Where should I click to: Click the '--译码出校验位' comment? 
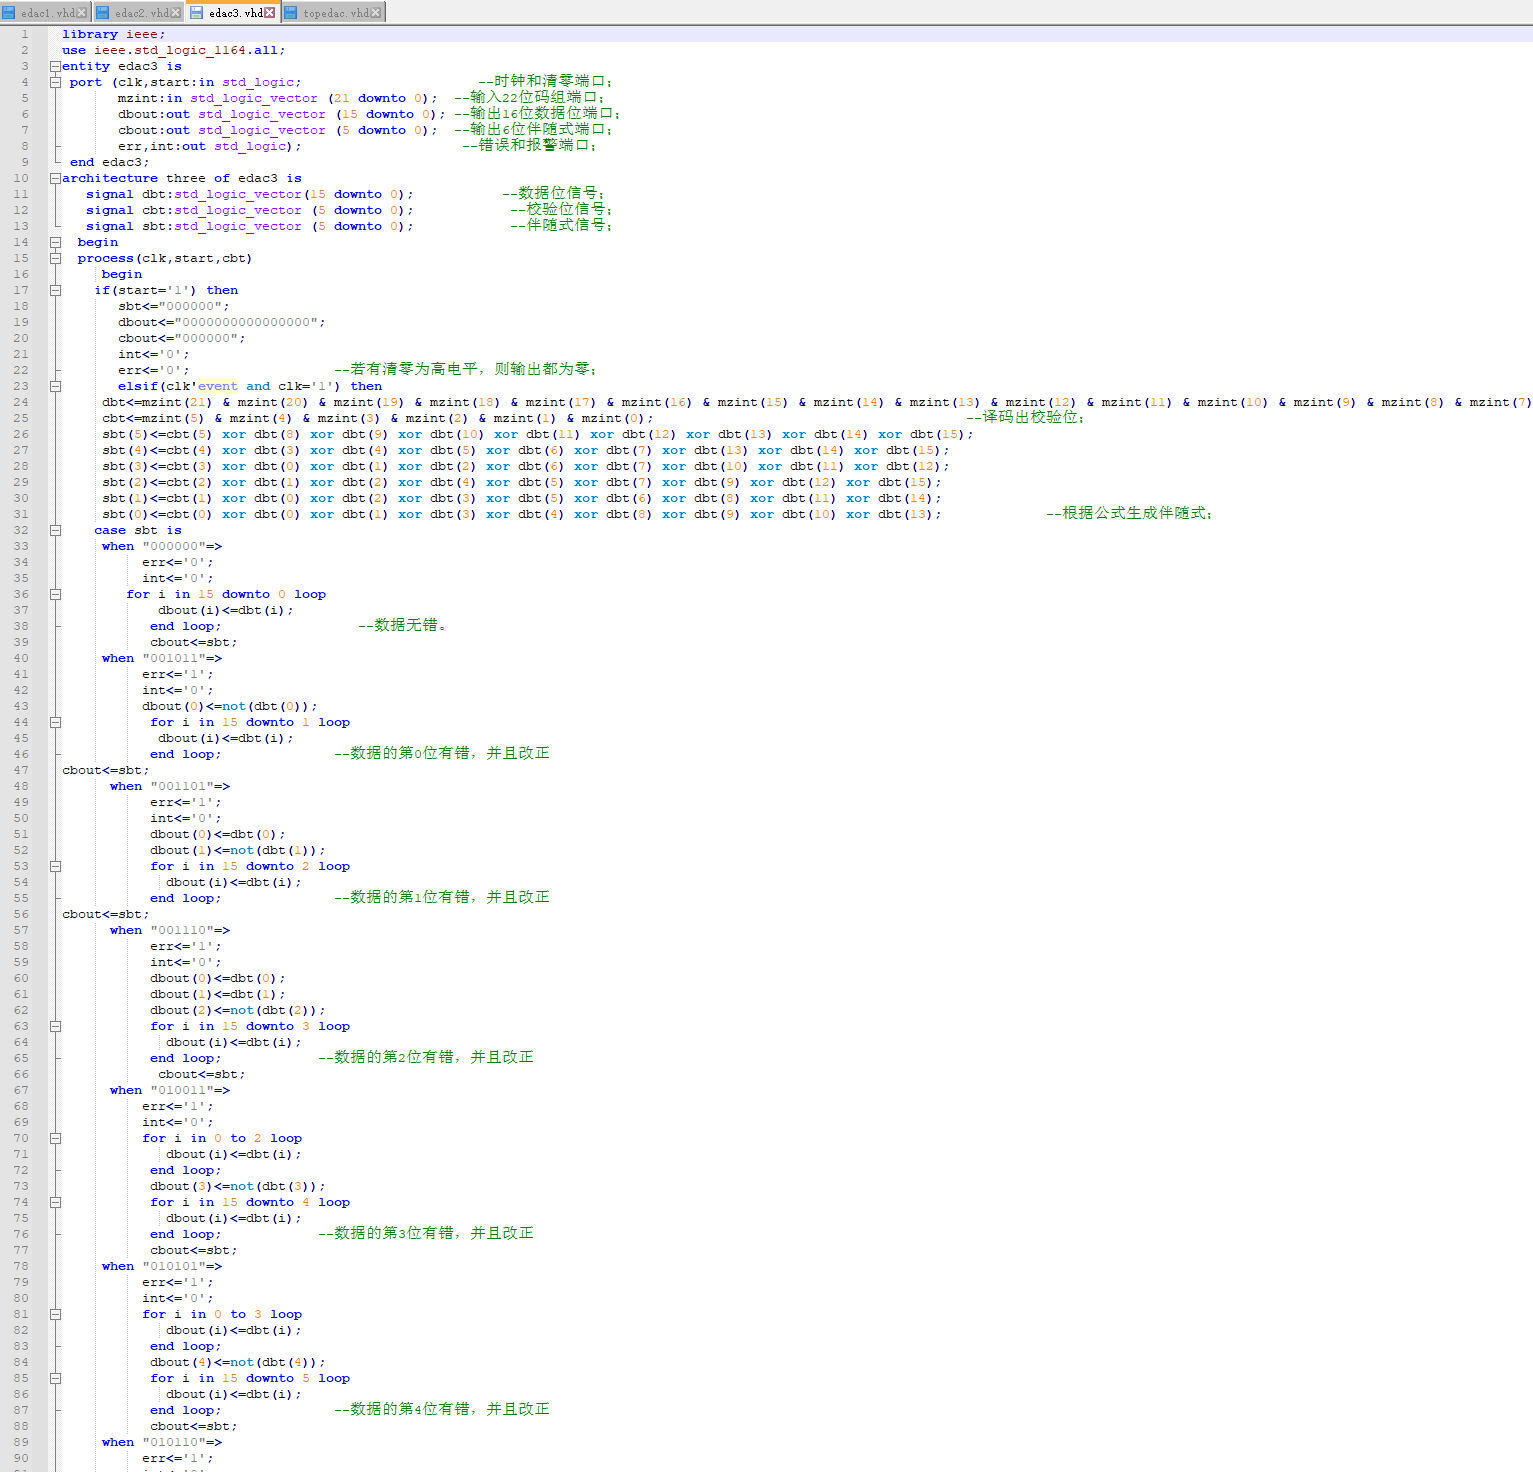[x=1025, y=417]
